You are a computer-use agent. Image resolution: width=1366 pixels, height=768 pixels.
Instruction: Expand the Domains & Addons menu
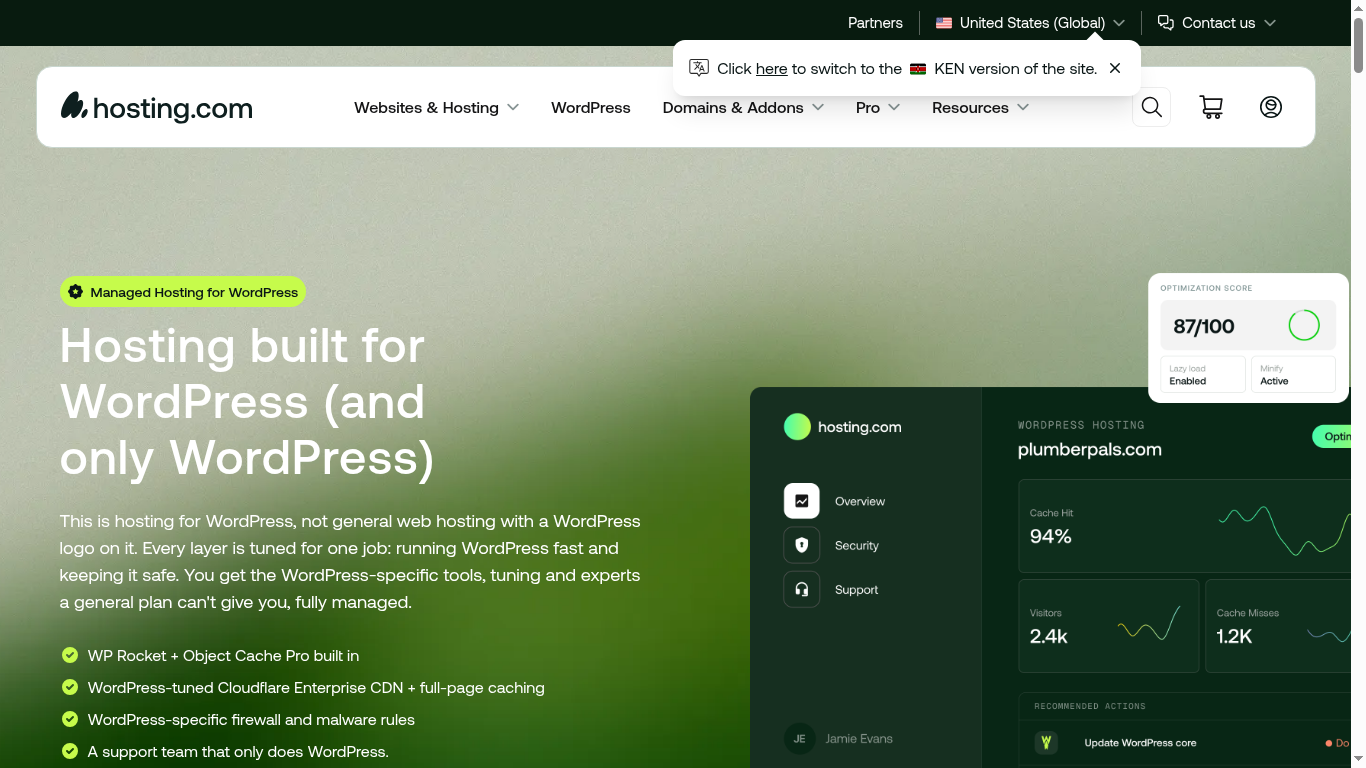[x=743, y=107]
